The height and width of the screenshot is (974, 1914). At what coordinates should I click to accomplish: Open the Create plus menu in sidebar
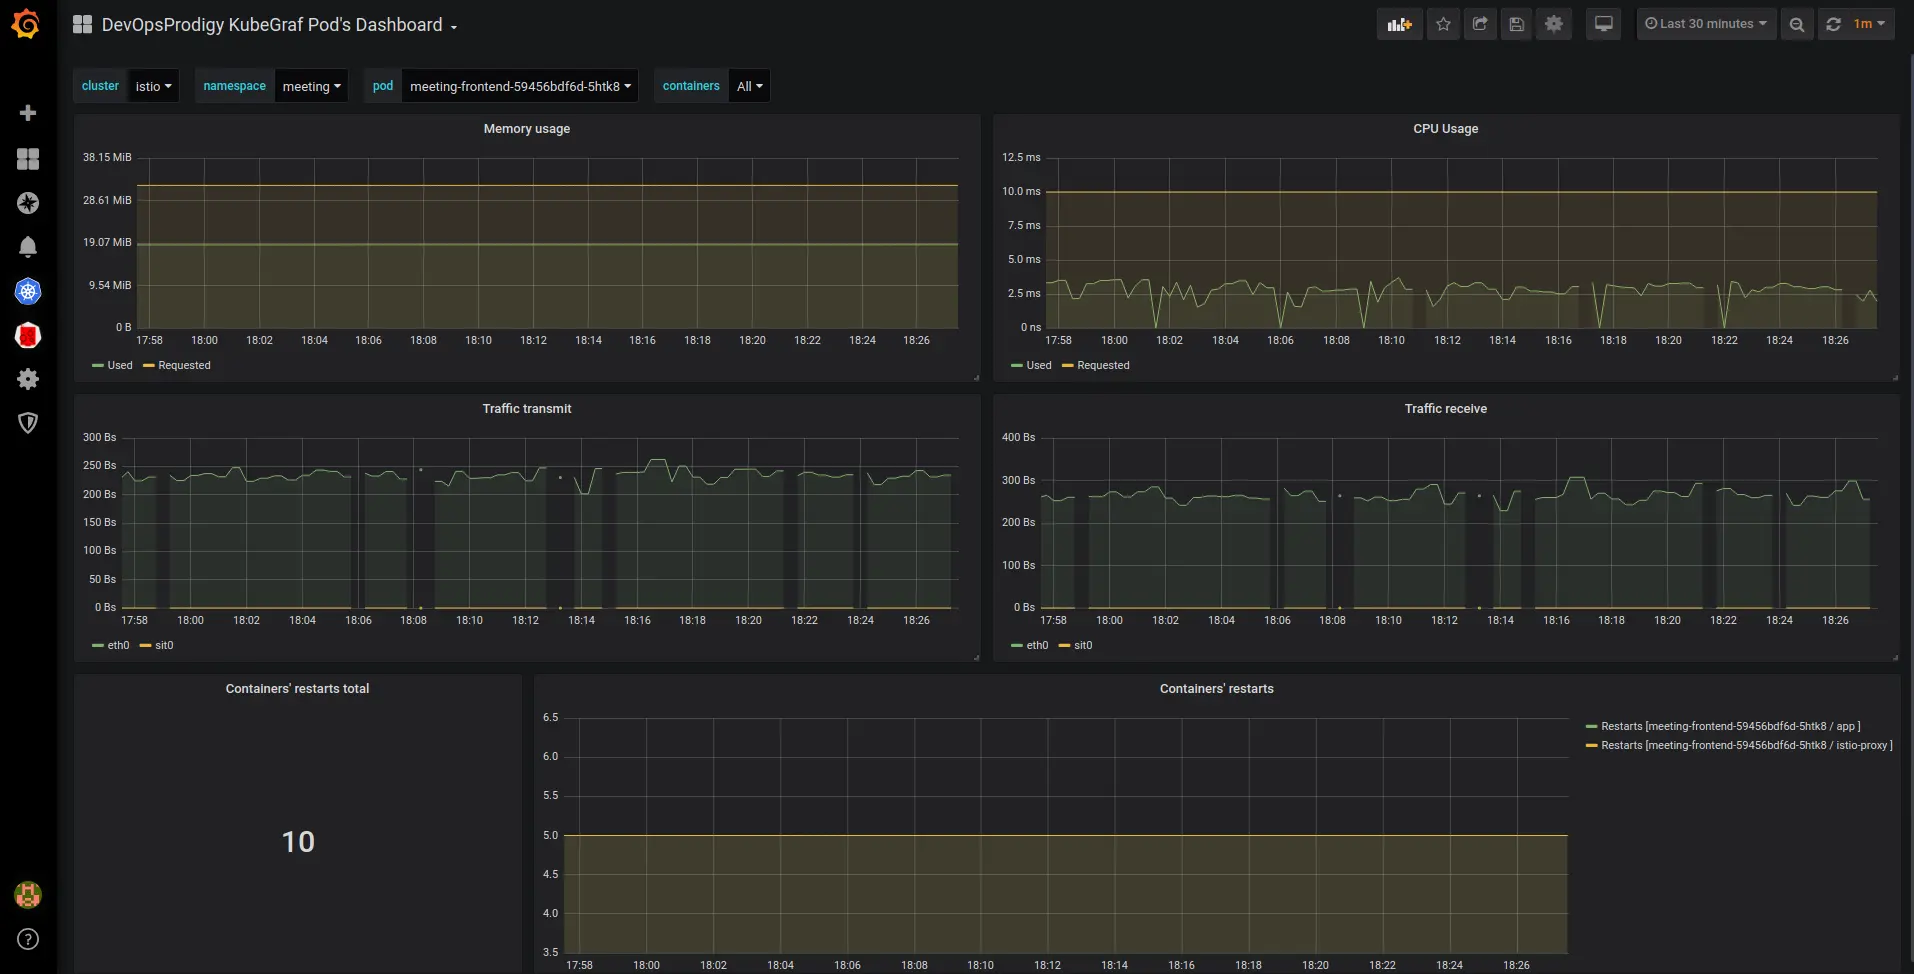point(28,113)
